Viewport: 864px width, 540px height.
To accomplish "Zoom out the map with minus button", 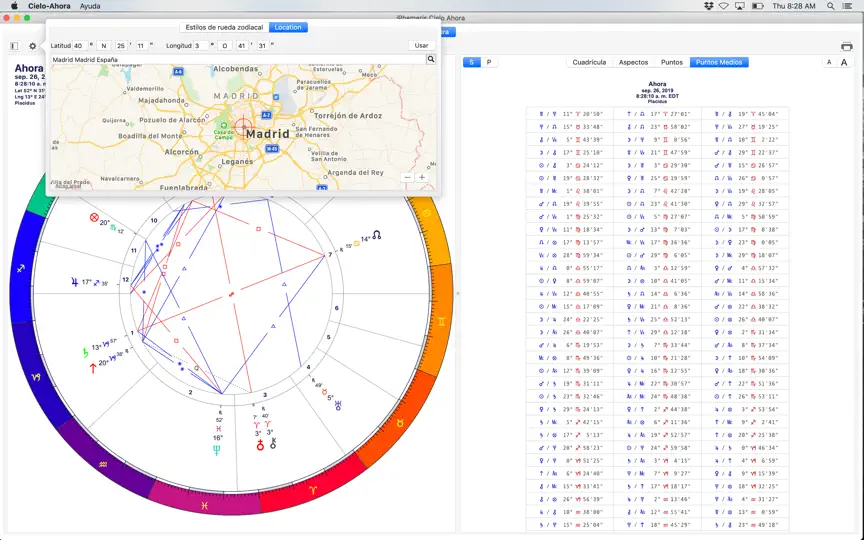I will point(407,177).
